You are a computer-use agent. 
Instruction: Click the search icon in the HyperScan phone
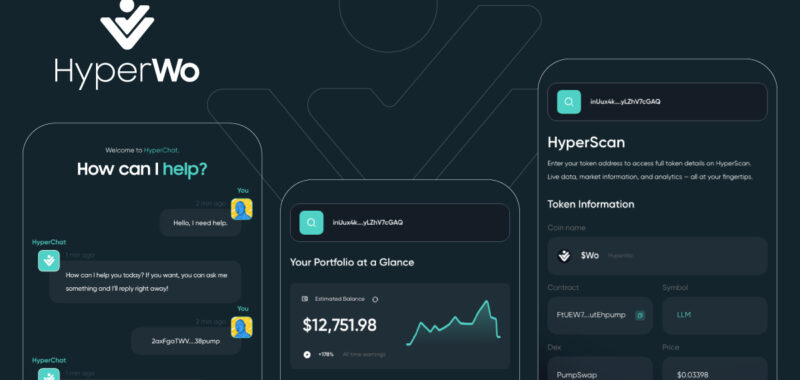(569, 102)
